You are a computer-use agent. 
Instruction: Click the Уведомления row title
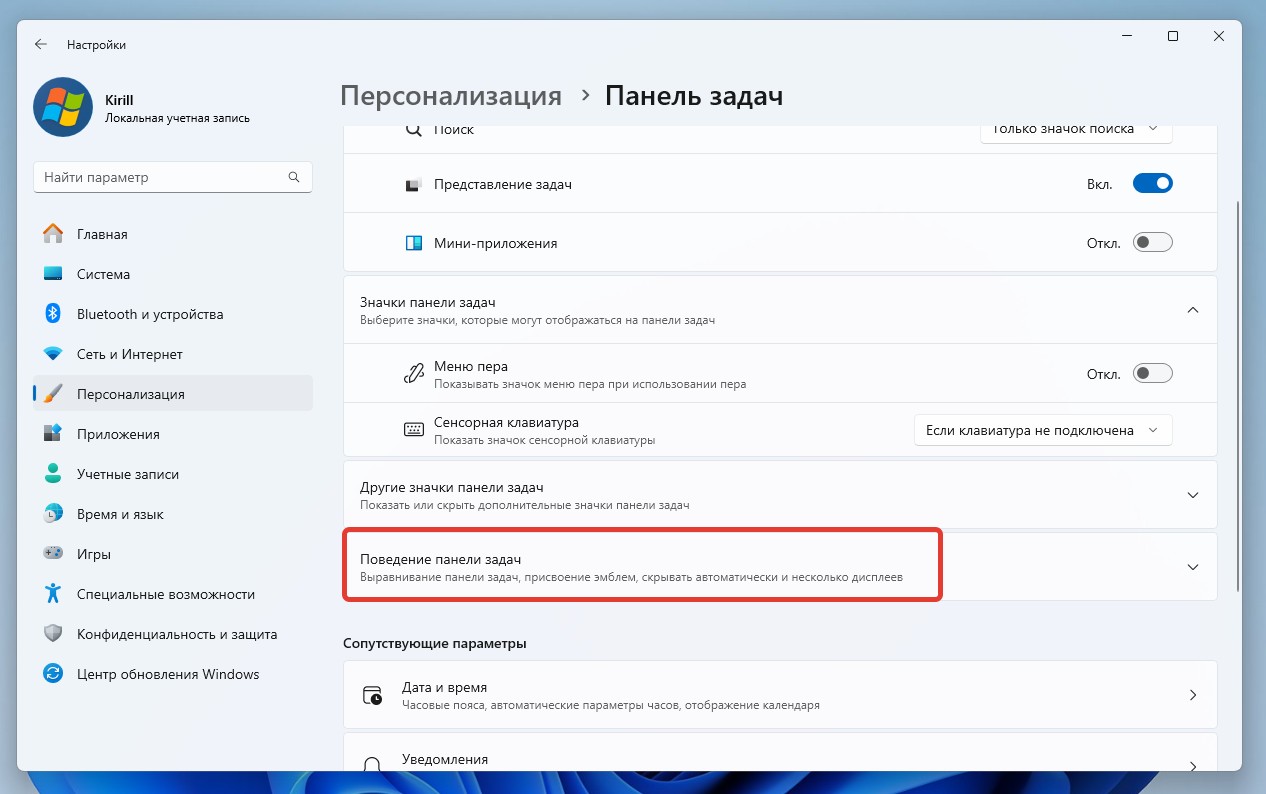click(x=445, y=759)
